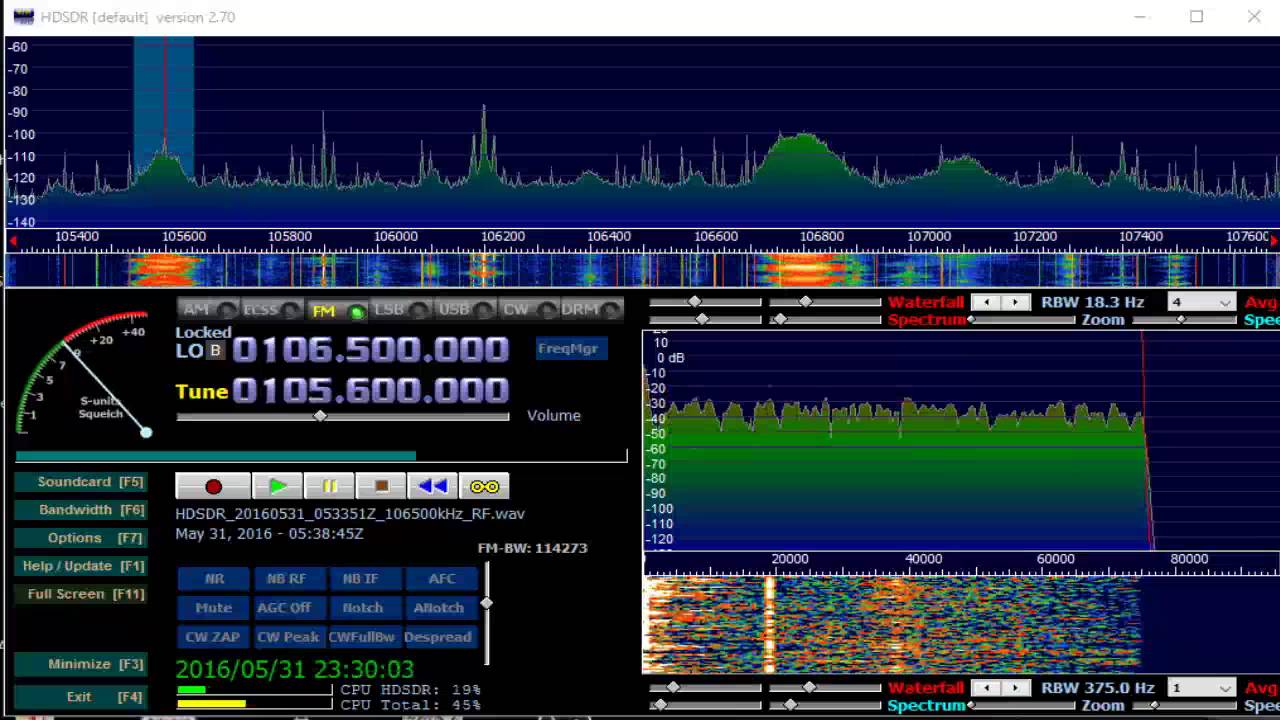Click the CW Peak button
Viewport: 1280px width, 720px height.
point(288,637)
